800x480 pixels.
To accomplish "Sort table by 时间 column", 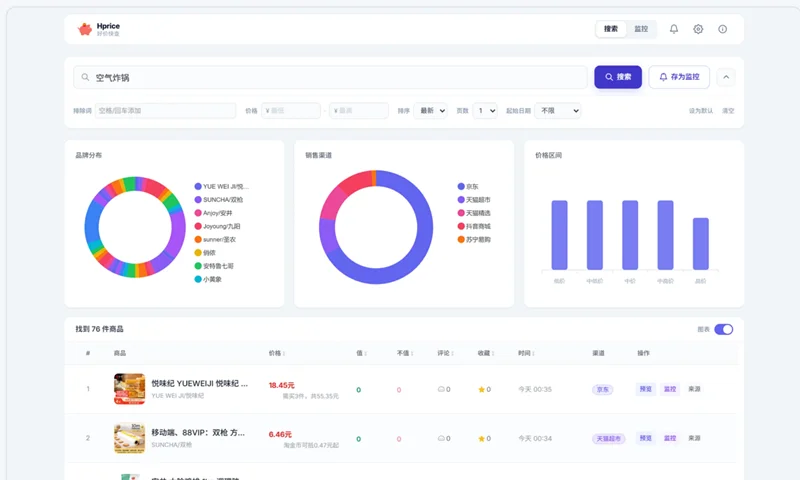I will (x=526, y=353).
